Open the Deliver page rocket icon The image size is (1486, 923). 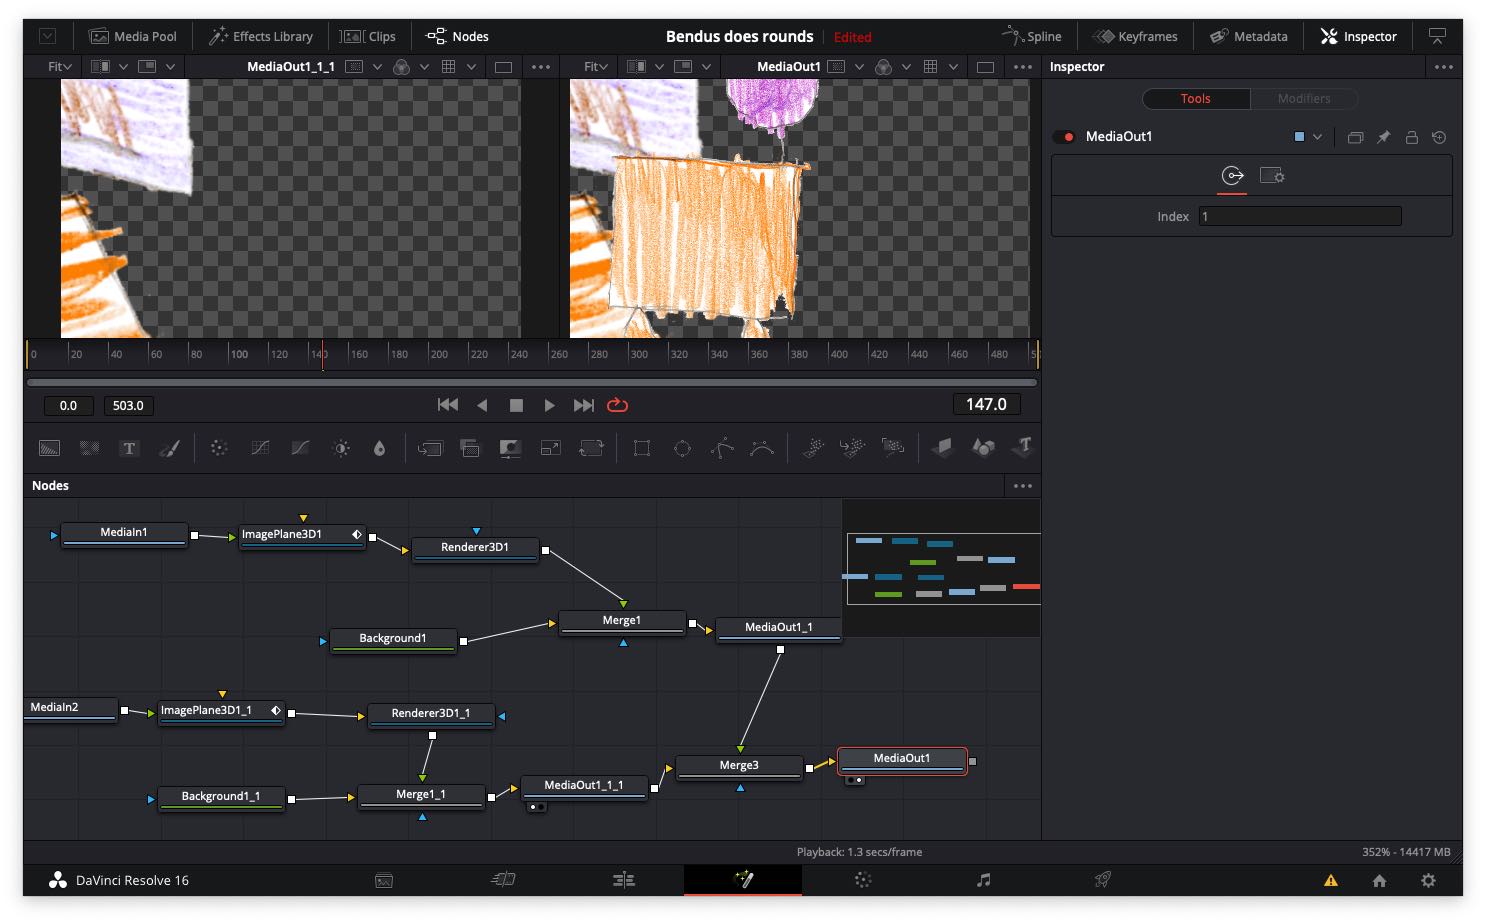click(1103, 880)
